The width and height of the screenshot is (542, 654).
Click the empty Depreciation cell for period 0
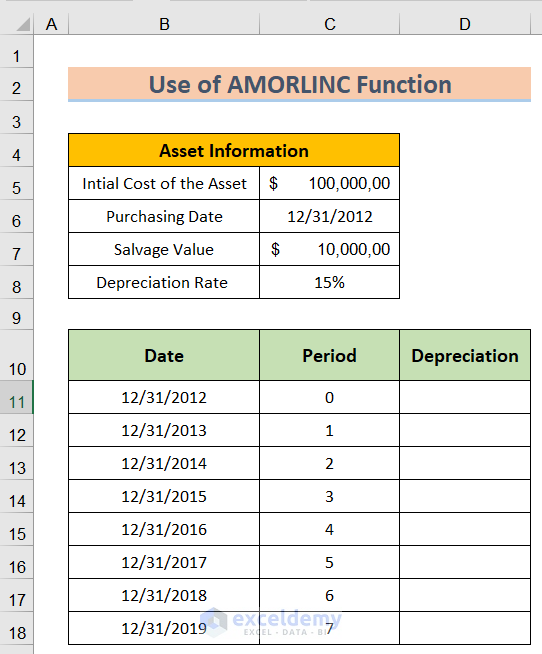(465, 397)
